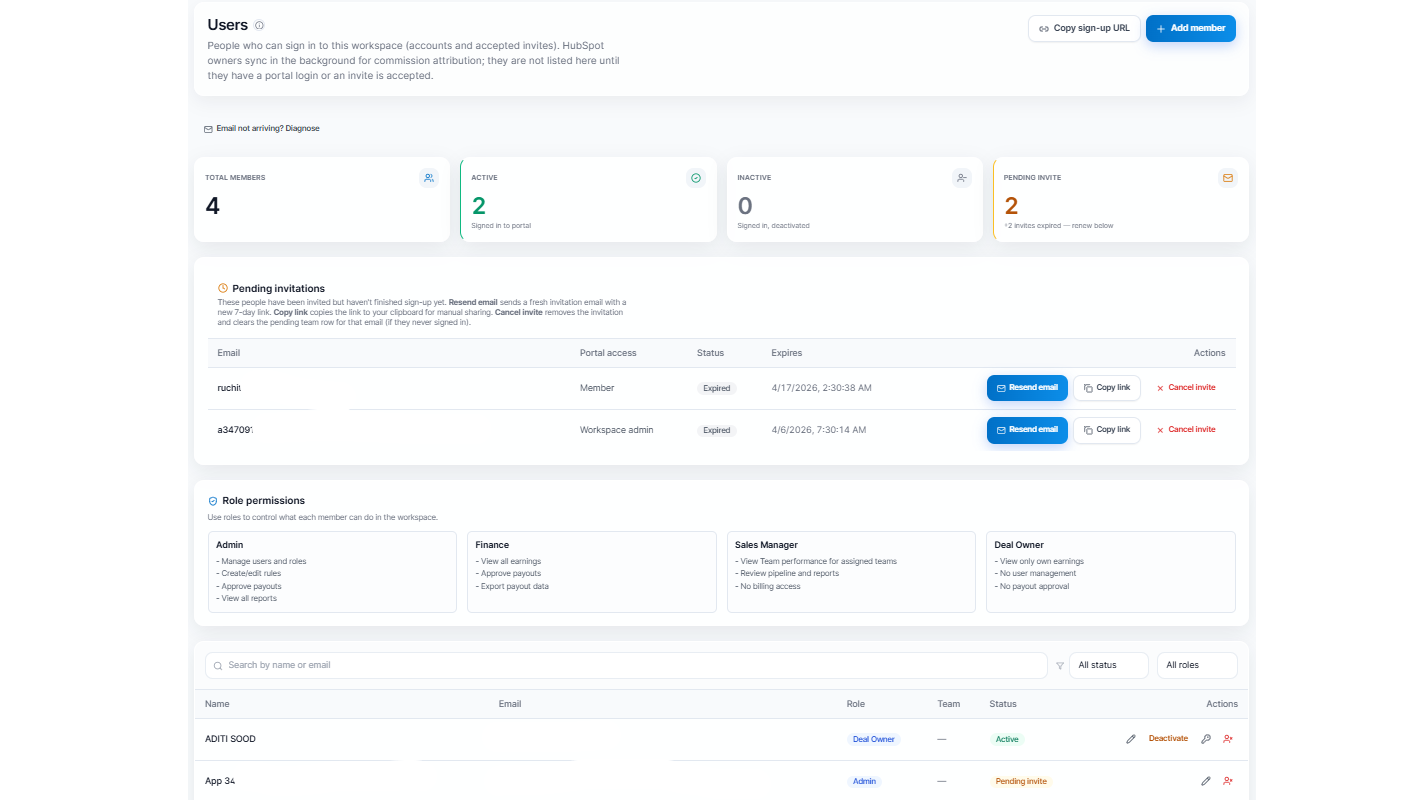Image resolution: width=1423 pixels, height=800 pixels.
Task: Click the App 34 name cell
Action: tap(220, 781)
